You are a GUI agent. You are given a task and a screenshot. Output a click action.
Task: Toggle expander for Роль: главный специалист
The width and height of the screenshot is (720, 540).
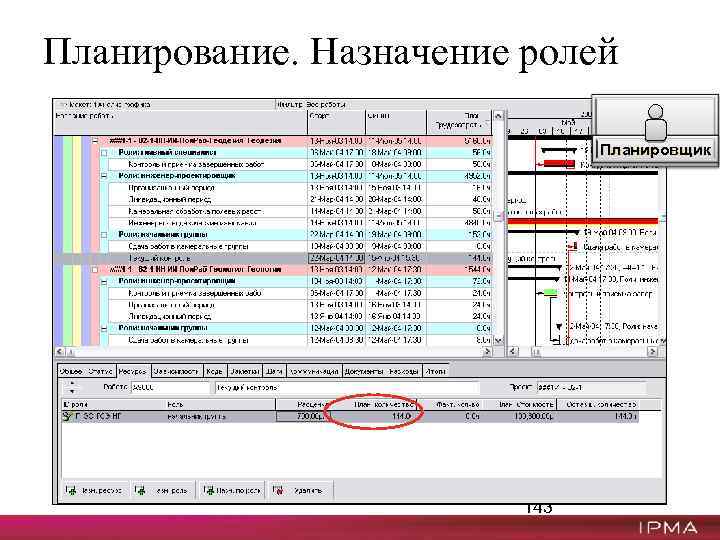pos(104,153)
